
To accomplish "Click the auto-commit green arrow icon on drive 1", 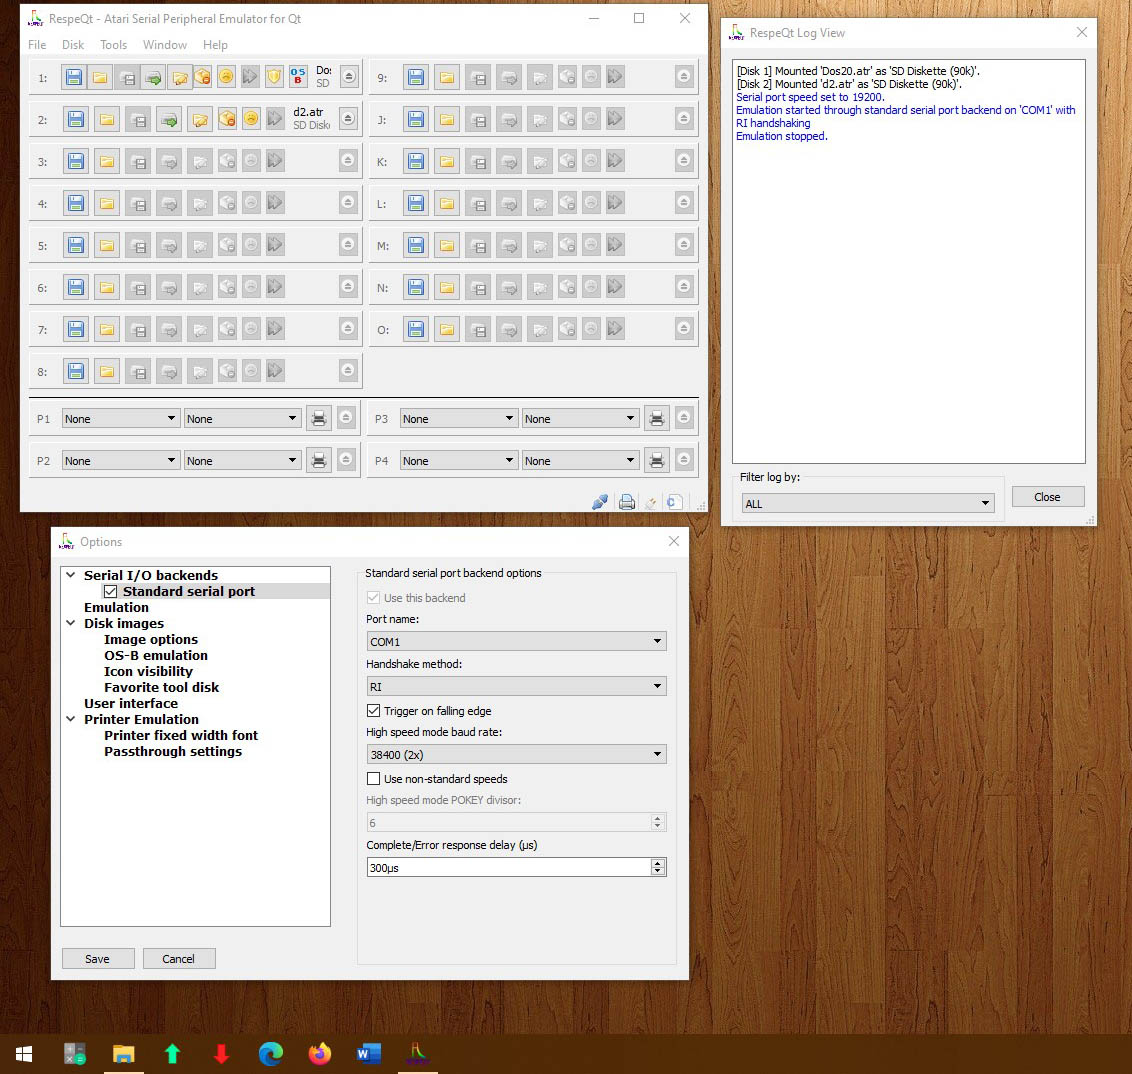I will [x=153, y=77].
